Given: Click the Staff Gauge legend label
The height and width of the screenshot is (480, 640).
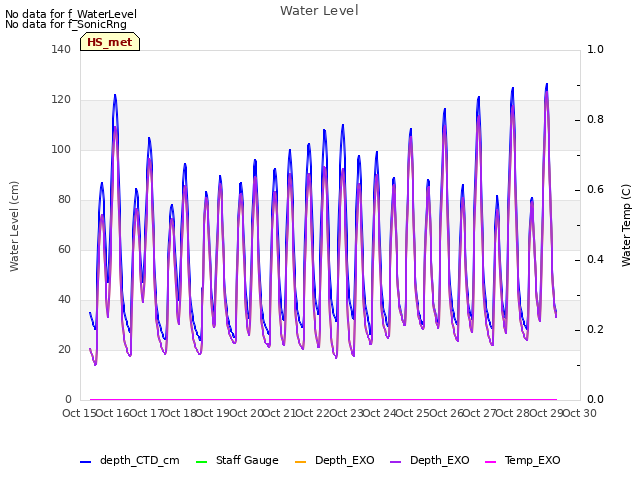Looking at the screenshot, I should (x=247, y=460).
